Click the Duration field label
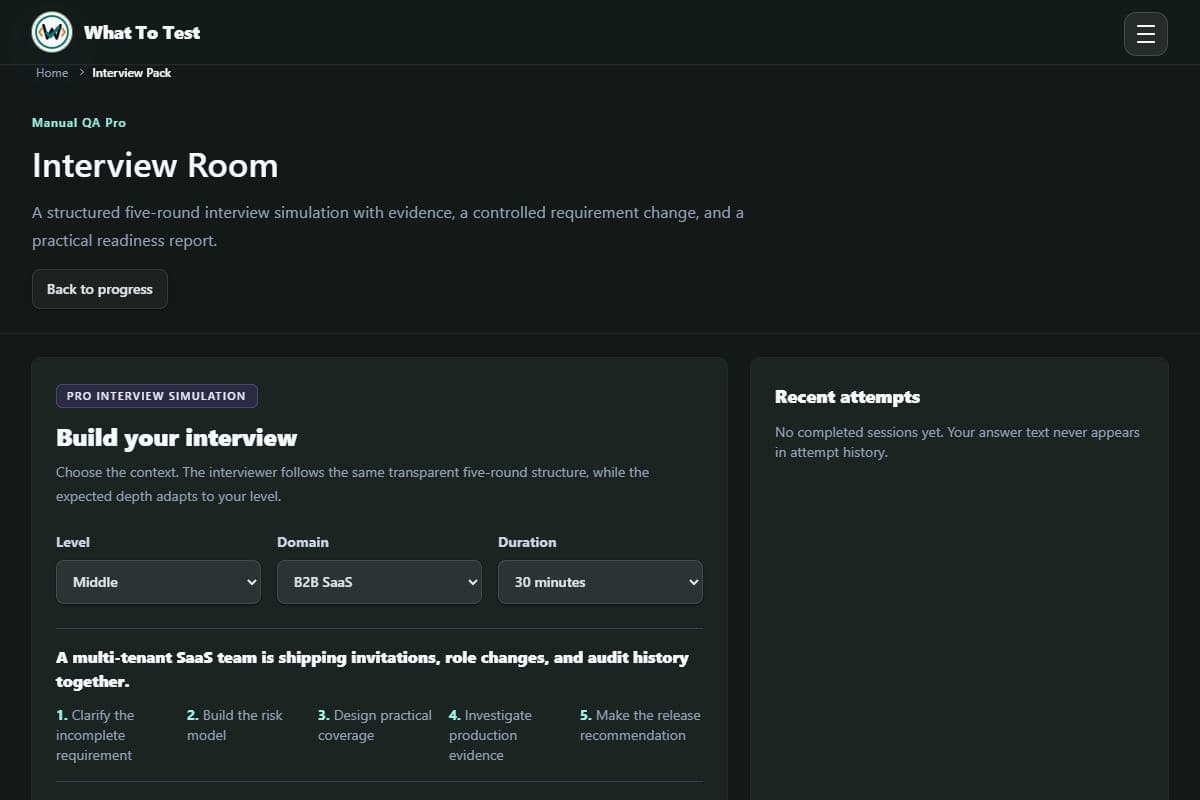Viewport: 1200px width, 800px height. click(x=527, y=542)
